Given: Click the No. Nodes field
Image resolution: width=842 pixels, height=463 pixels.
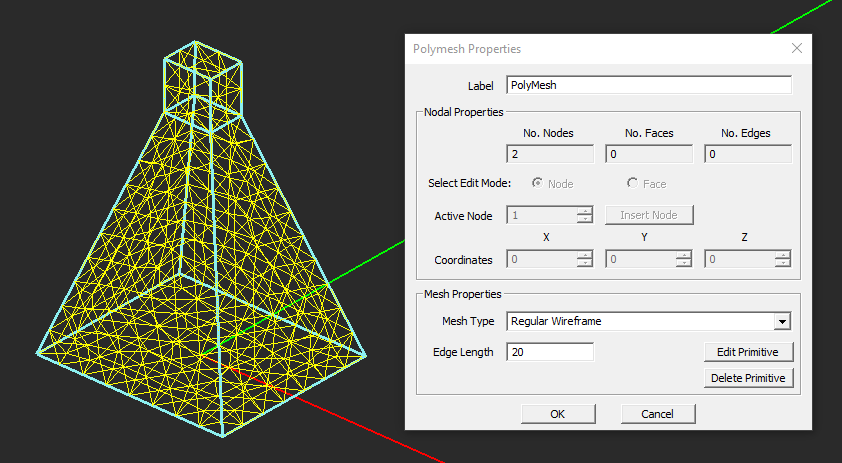Looking at the screenshot, I should pos(550,154).
